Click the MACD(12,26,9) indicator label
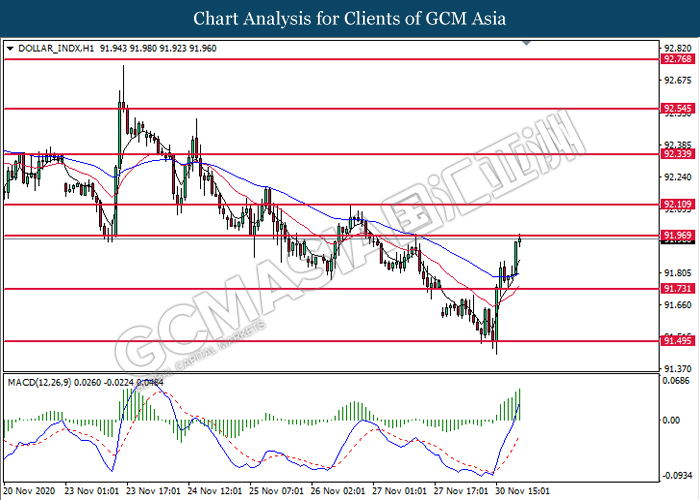This screenshot has width=700, height=500. [x=39, y=383]
